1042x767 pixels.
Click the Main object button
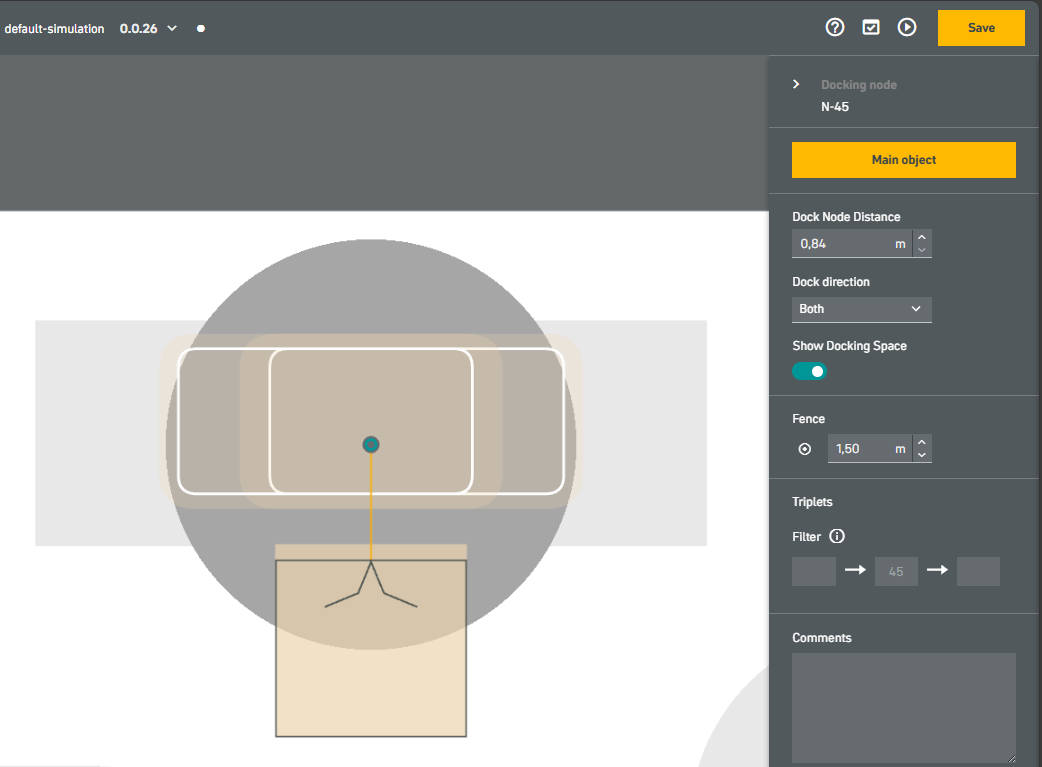[904, 160]
